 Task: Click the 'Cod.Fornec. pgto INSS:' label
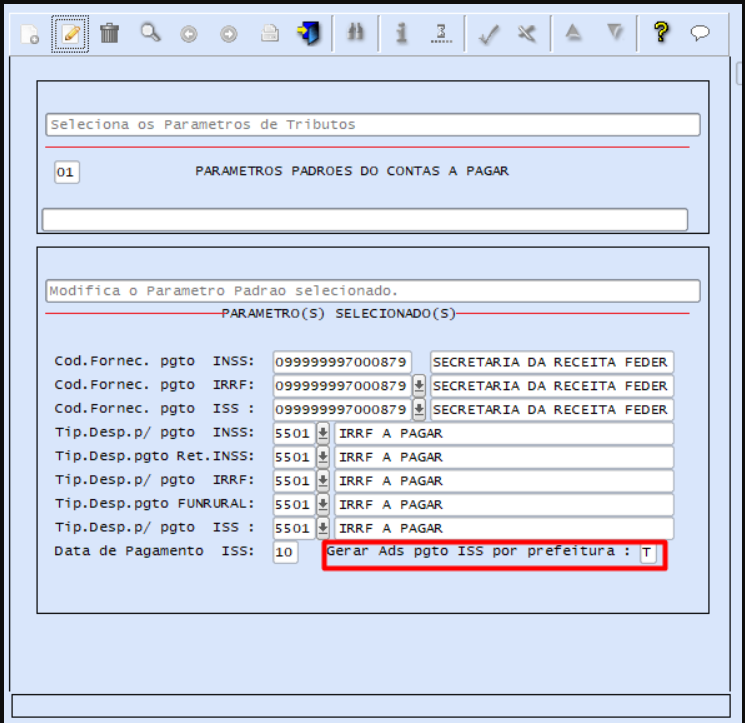click(154, 361)
